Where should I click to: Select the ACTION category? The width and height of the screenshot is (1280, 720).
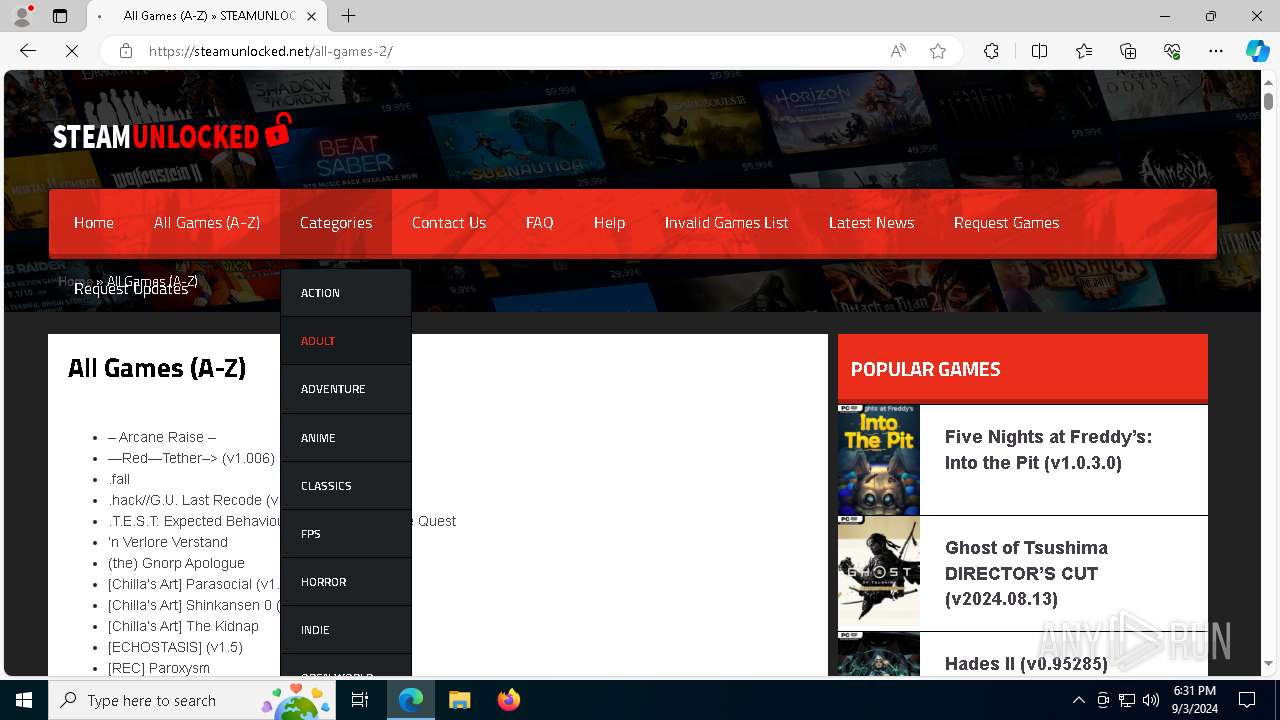[x=346, y=293]
